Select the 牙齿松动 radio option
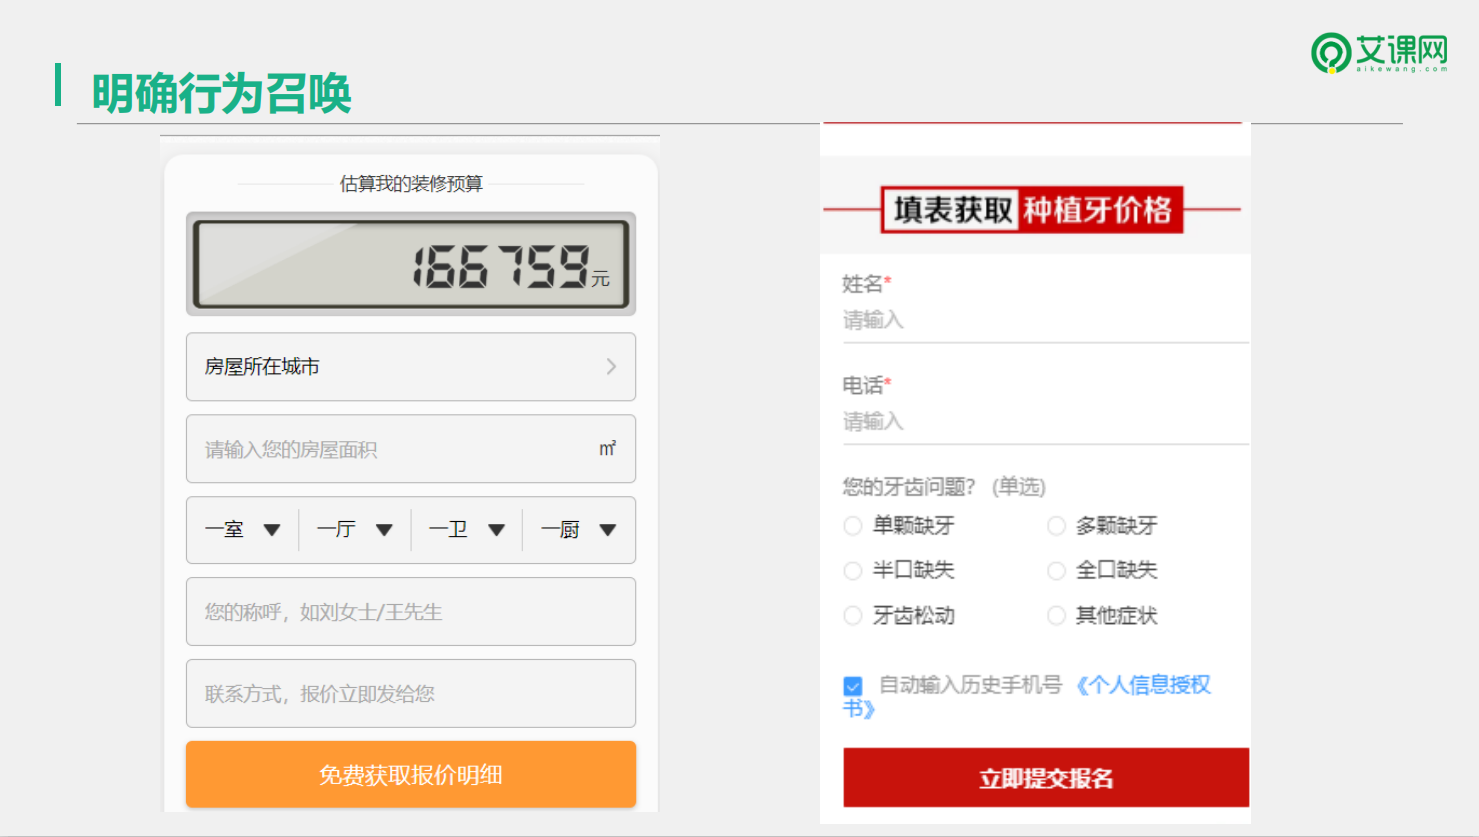This screenshot has width=1479, height=837. click(853, 616)
